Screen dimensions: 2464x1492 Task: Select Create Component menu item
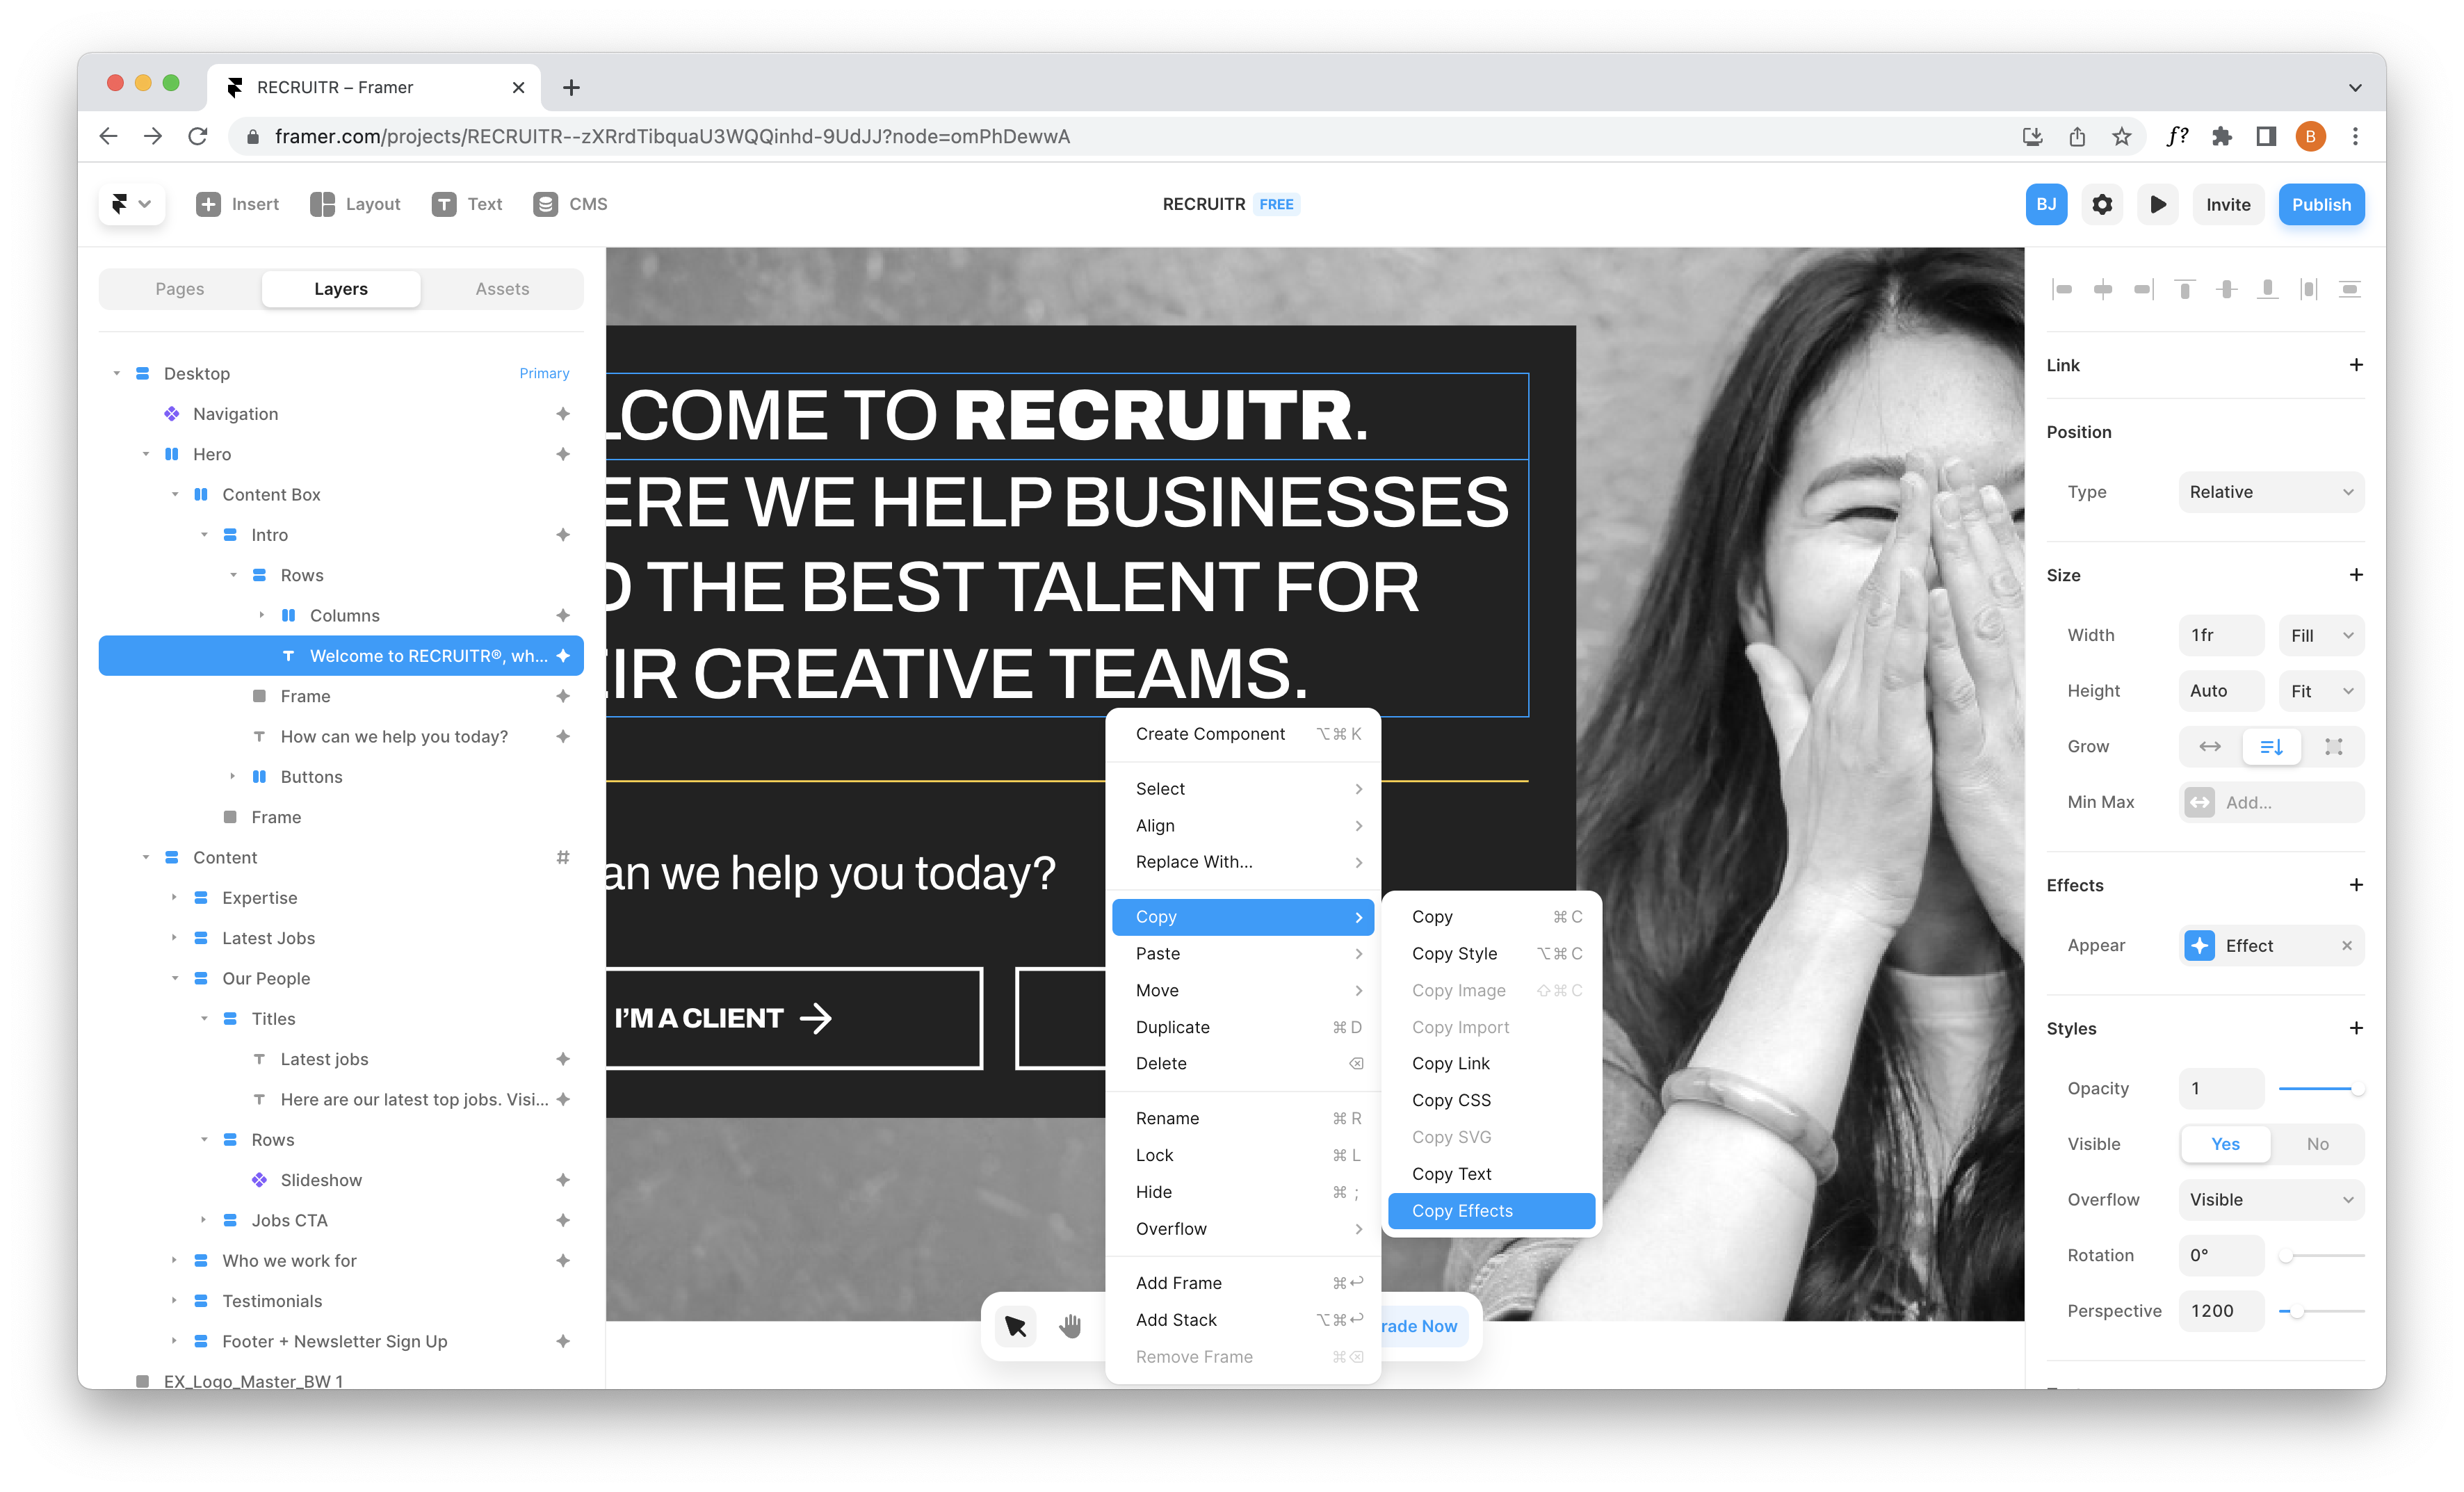[x=1243, y=734]
